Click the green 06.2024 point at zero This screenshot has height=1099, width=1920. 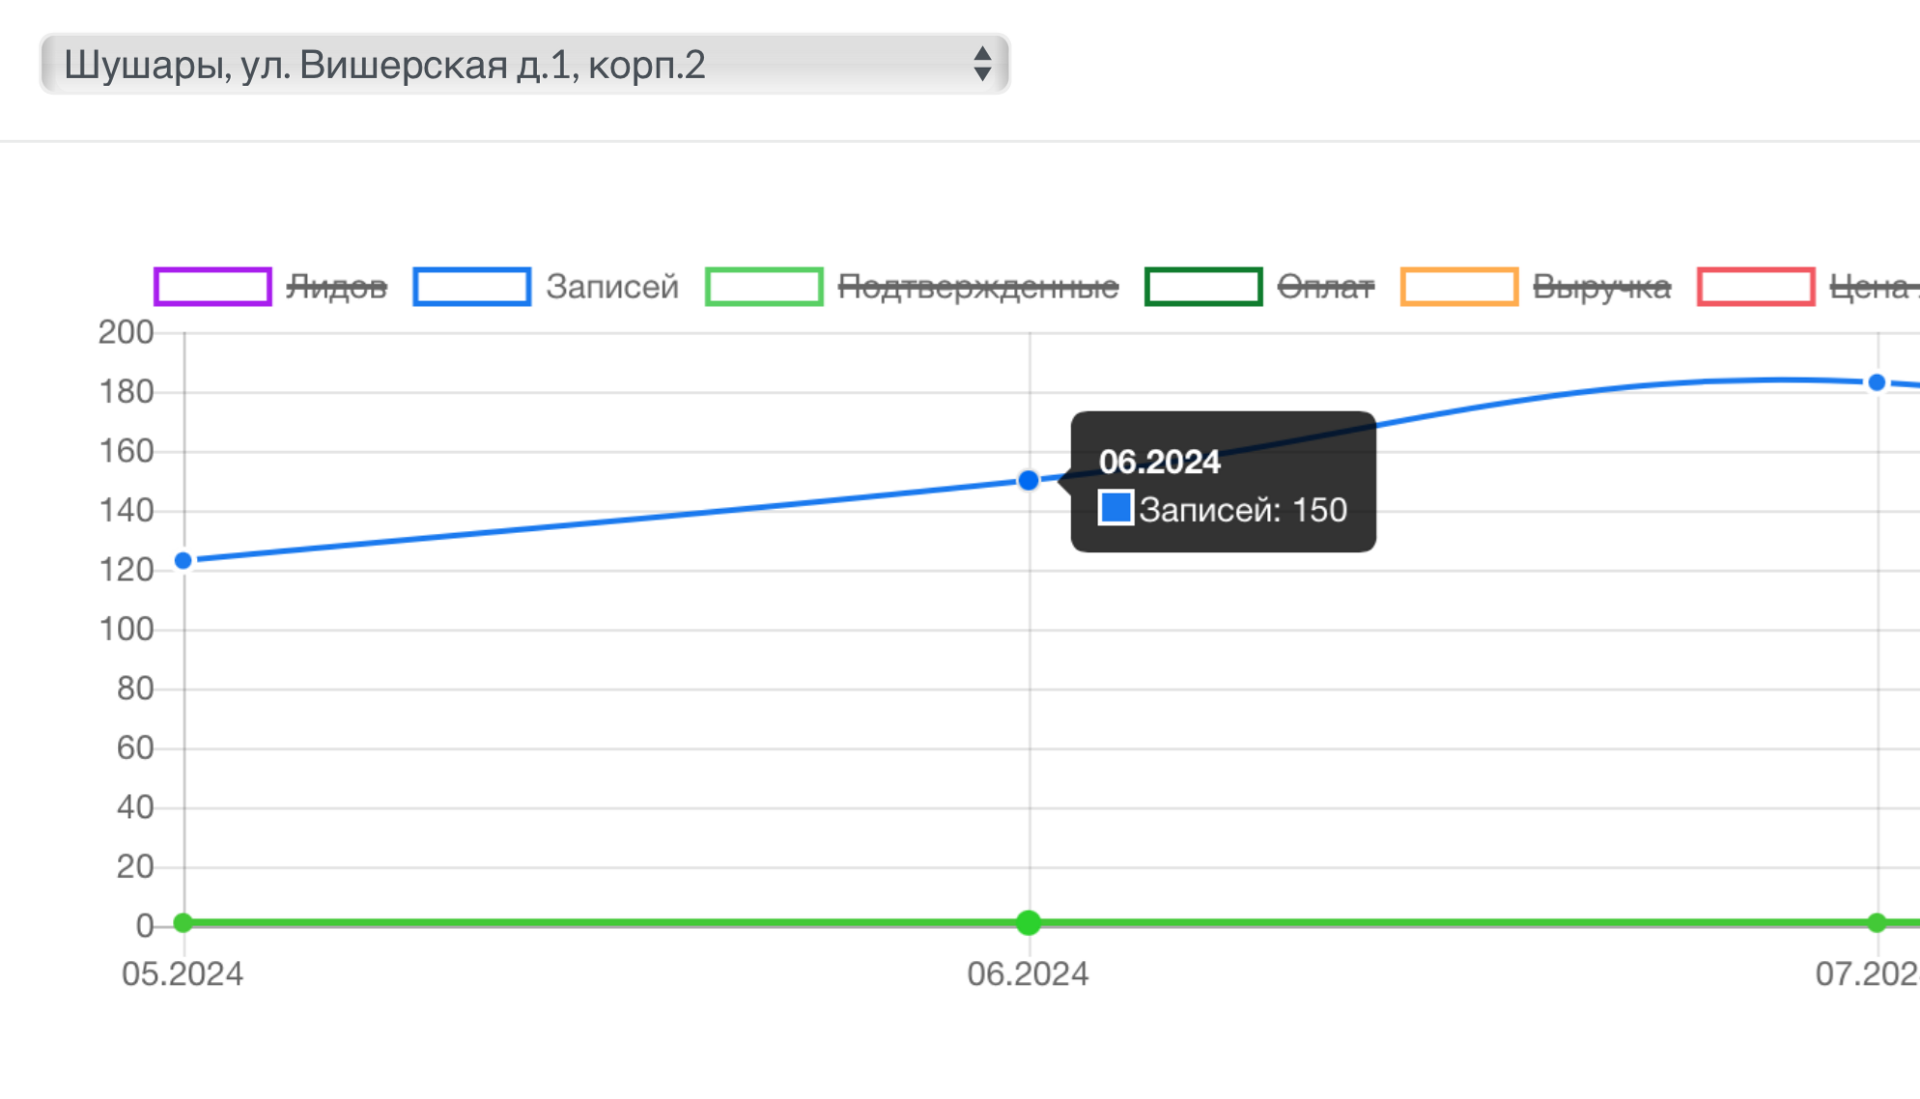(x=1028, y=923)
